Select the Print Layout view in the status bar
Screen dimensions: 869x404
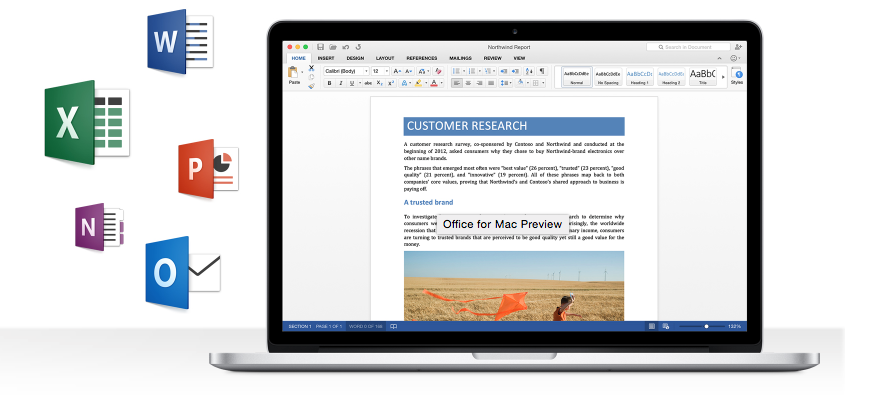tap(652, 326)
